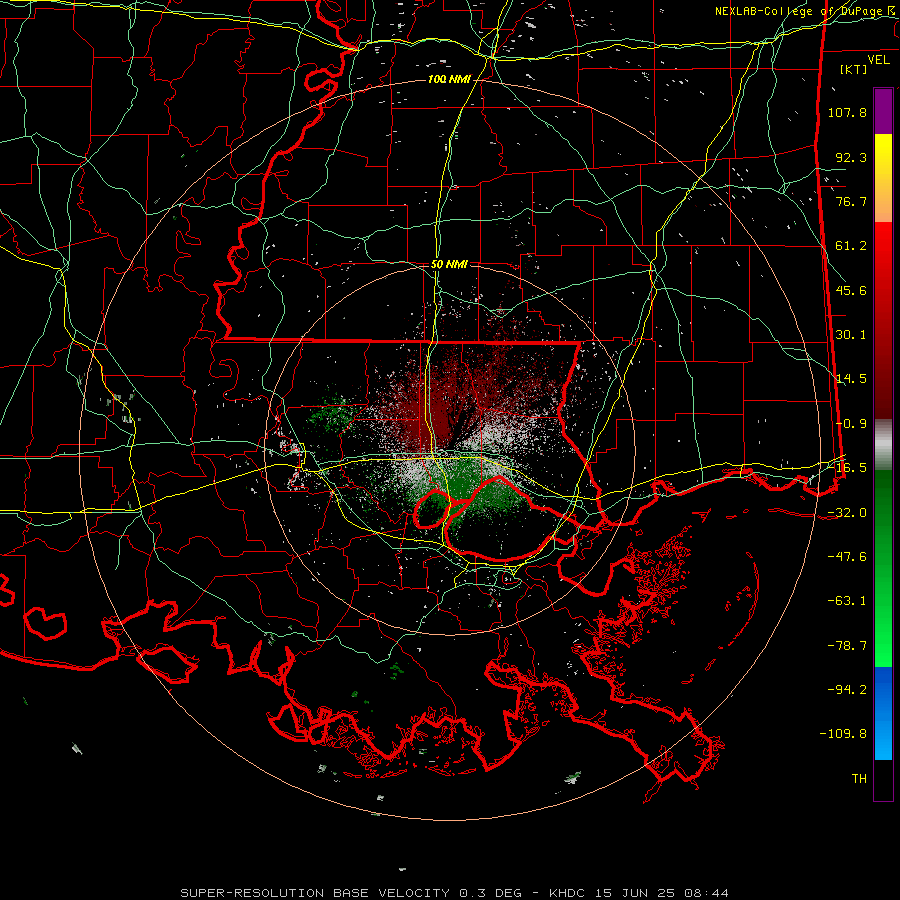Screen dimensions: 900x900
Task: Pick the gray segment of the color bar
Action: [883, 445]
